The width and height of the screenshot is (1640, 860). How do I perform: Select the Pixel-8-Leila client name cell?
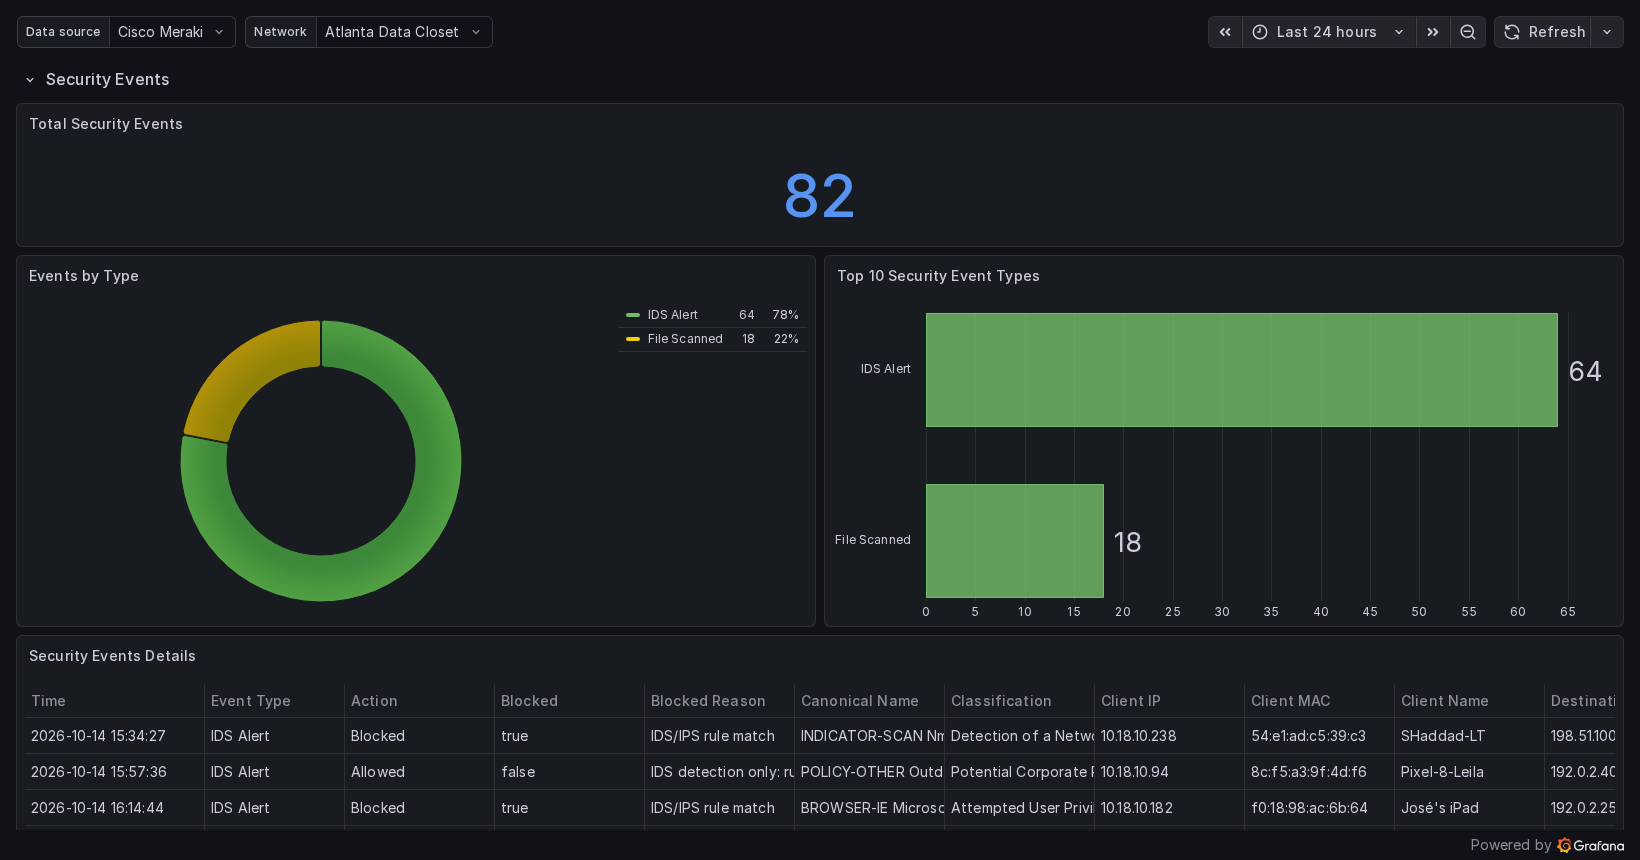[x=1470, y=772]
